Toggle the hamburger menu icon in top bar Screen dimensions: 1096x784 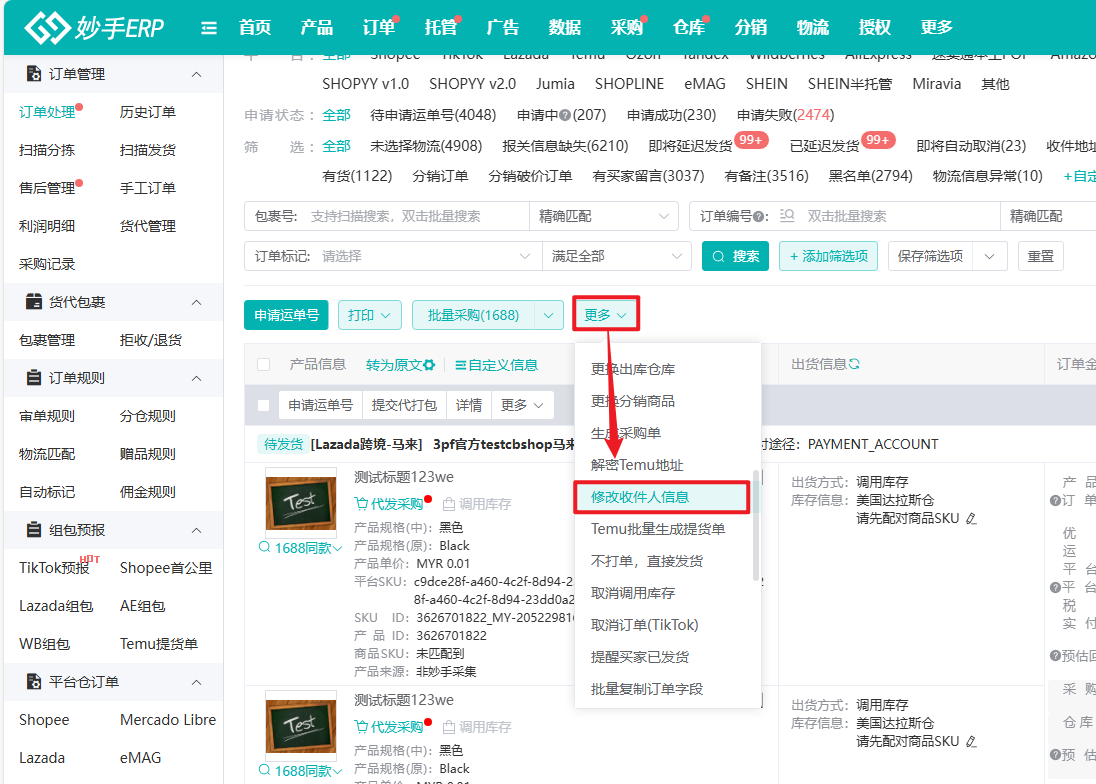[208, 28]
